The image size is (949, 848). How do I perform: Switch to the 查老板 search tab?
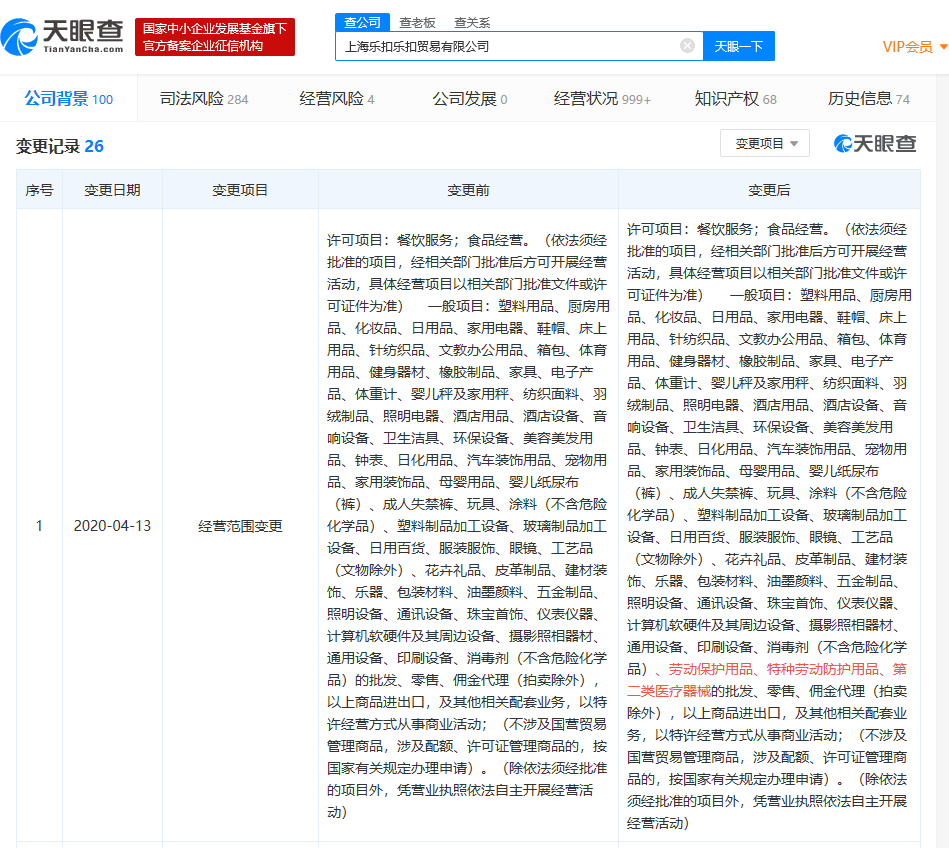point(416,22)
